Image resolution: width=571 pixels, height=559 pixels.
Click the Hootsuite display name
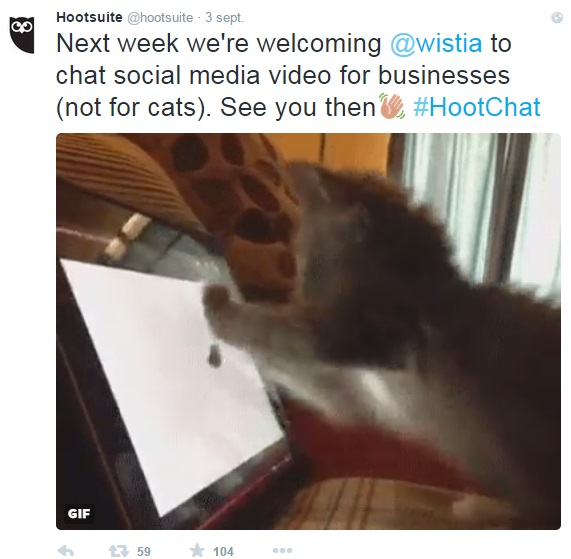coord(89,17)
